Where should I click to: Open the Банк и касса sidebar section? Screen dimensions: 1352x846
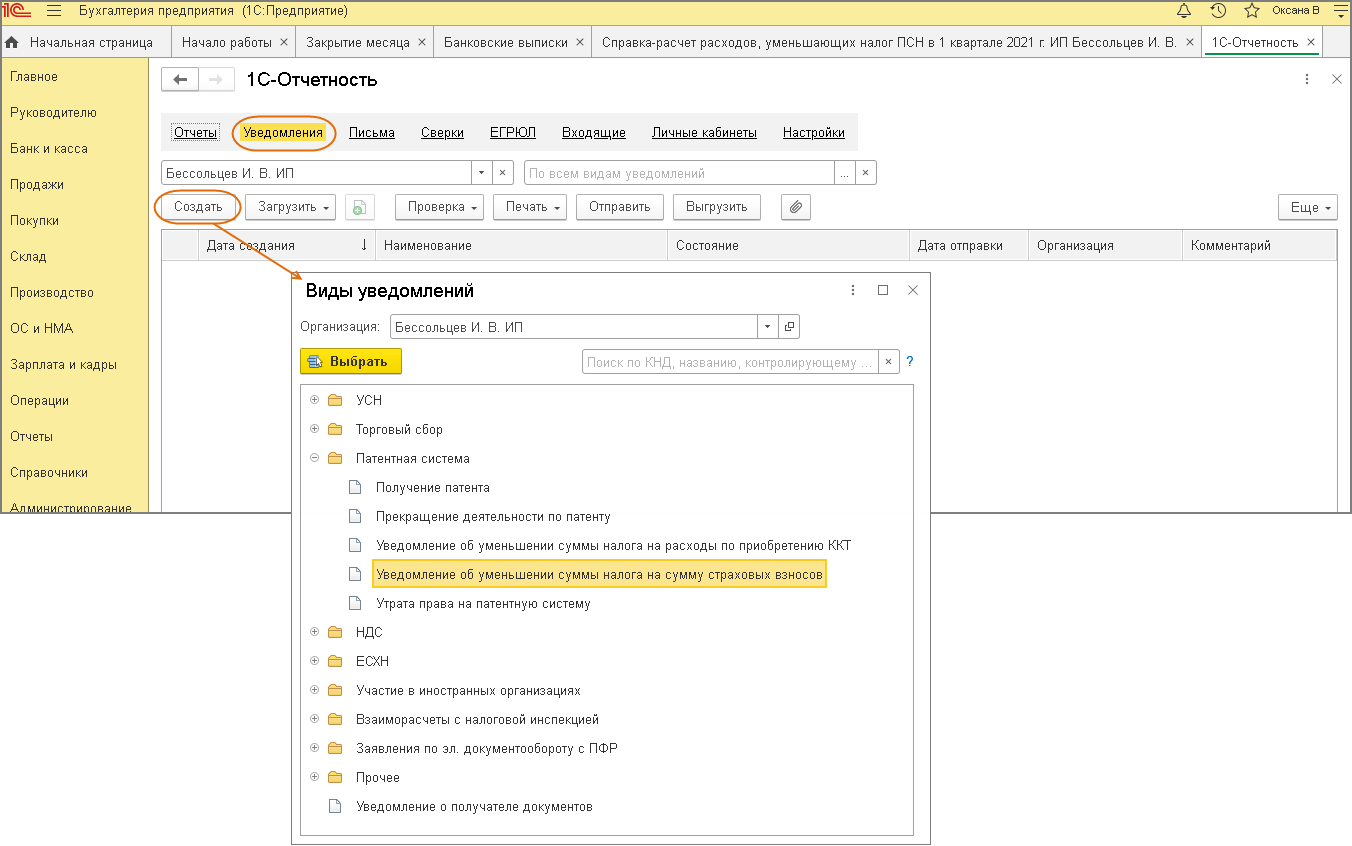click(49, 148)
